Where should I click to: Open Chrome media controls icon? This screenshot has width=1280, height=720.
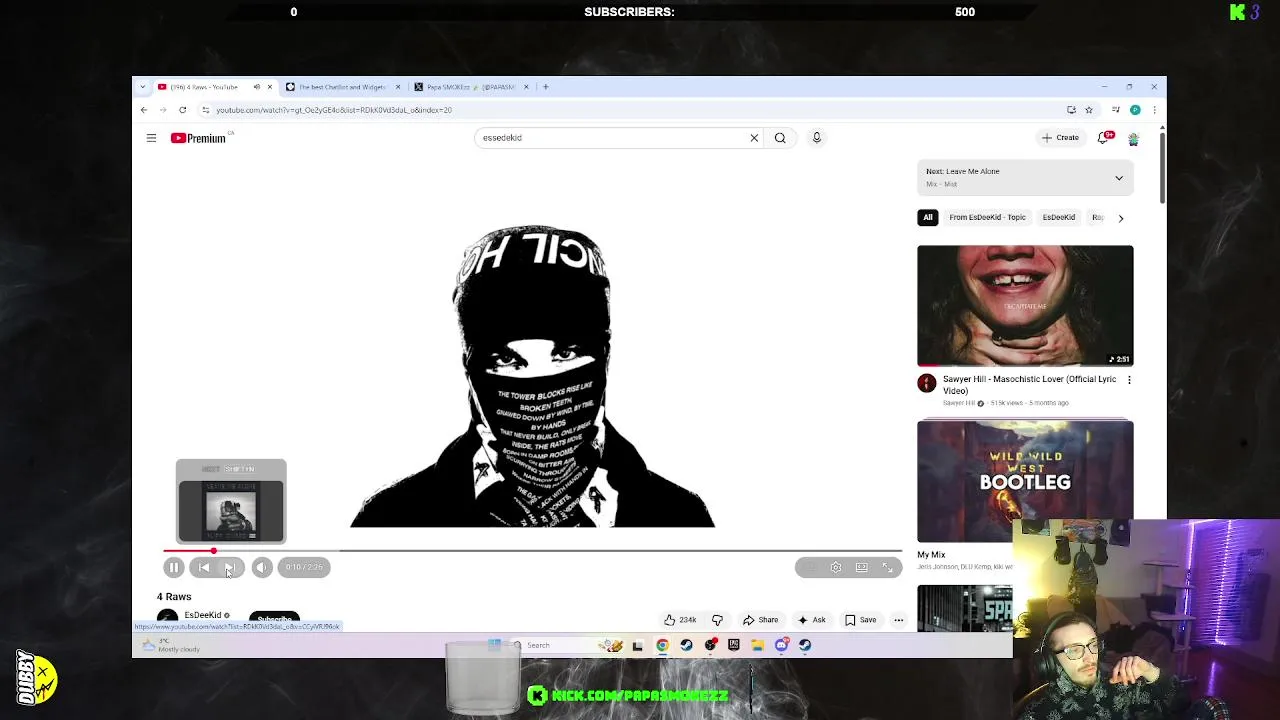tap(1115, 110)
